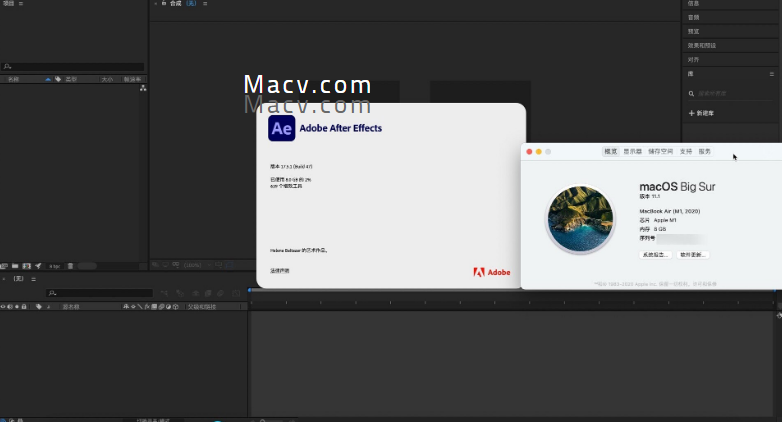Click the 8 bpc color depth button
Image resolution: width=782 pixels, height=422 pixels.
pos(54,266)
